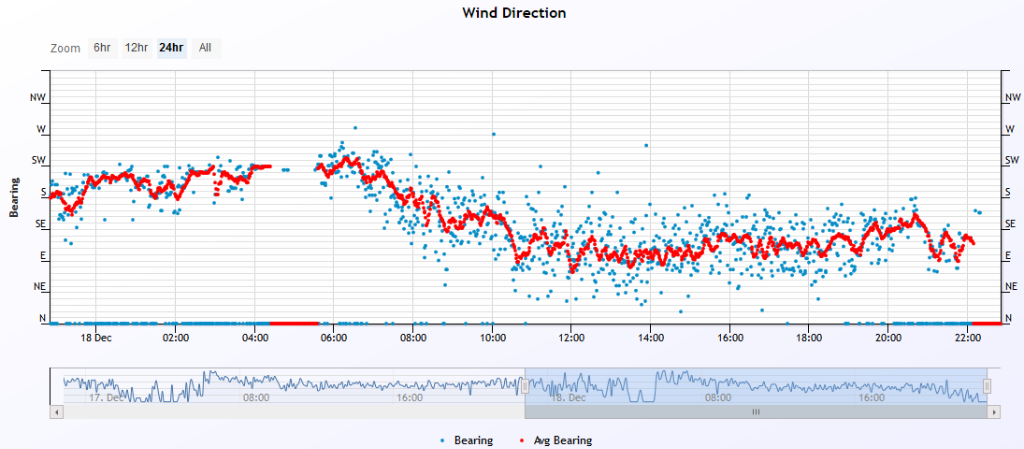Click the 04:00 x-axis label
Image resolution: width=1024 pixels, height=449 pixels.
[254, 337]
